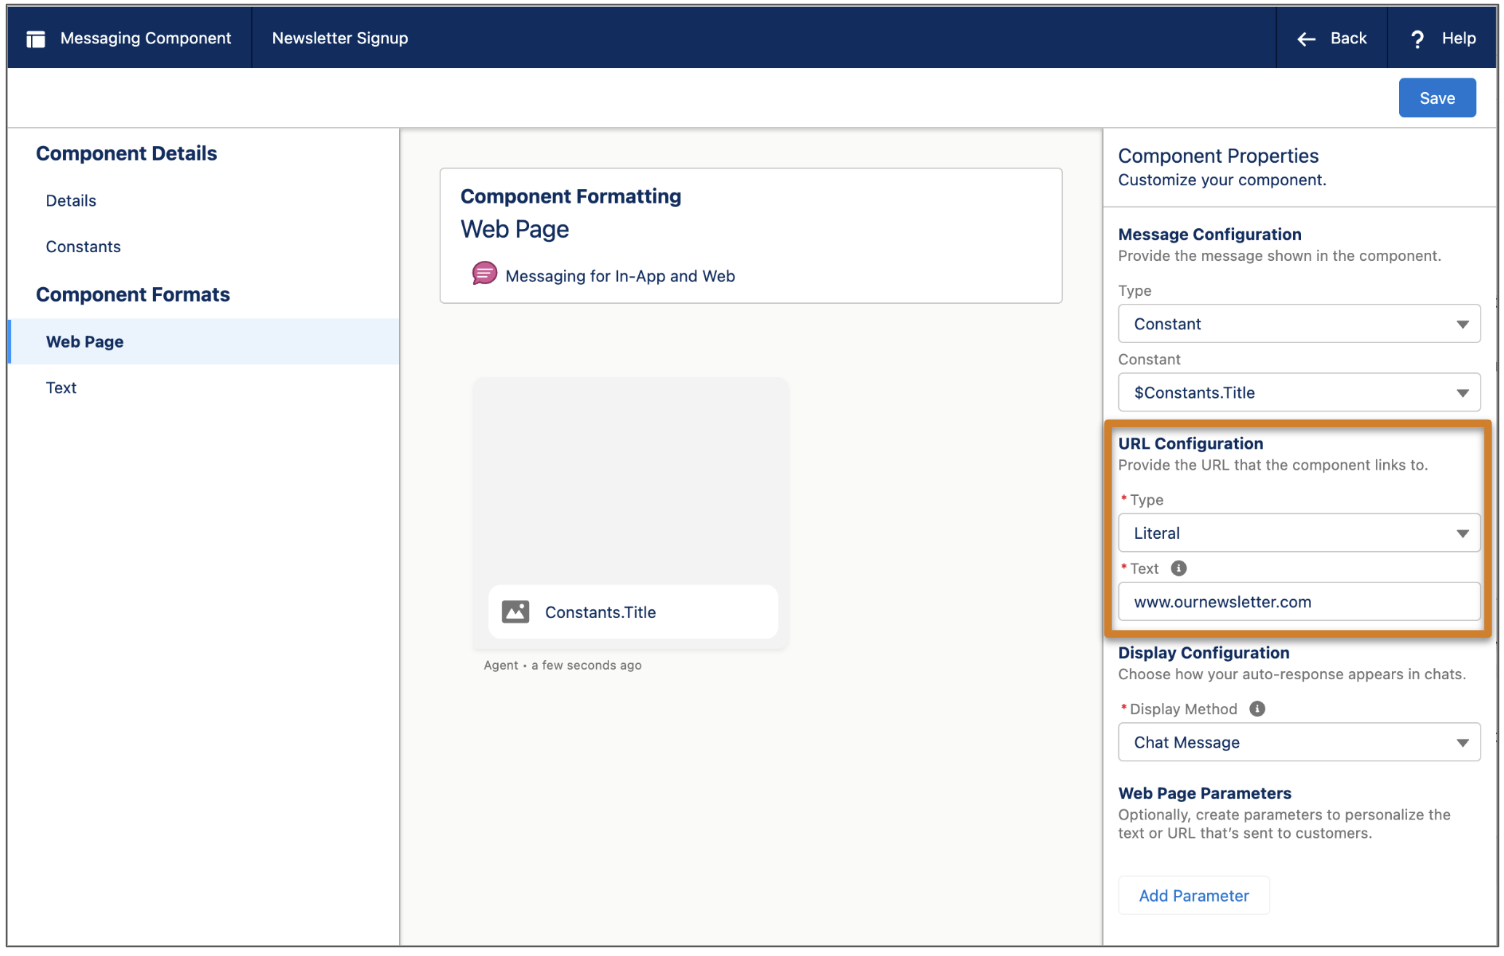Select the Web Page format
1504x956 pixels.
pos(85,342)
